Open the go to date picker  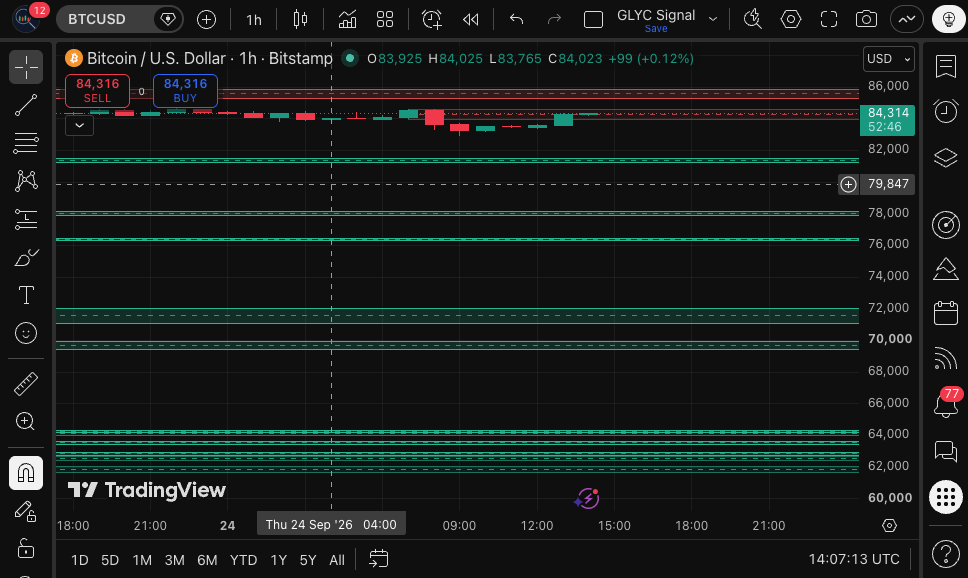coord(378,559)
